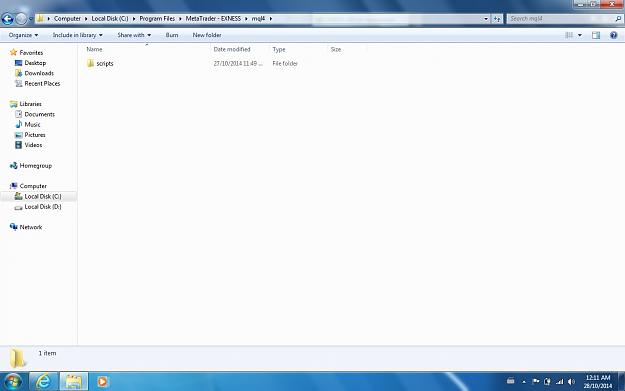Image resolution: width=625 pixels, height=391 pixels.
Task: Click the scripts date modified cell
Action: (238, 63)
